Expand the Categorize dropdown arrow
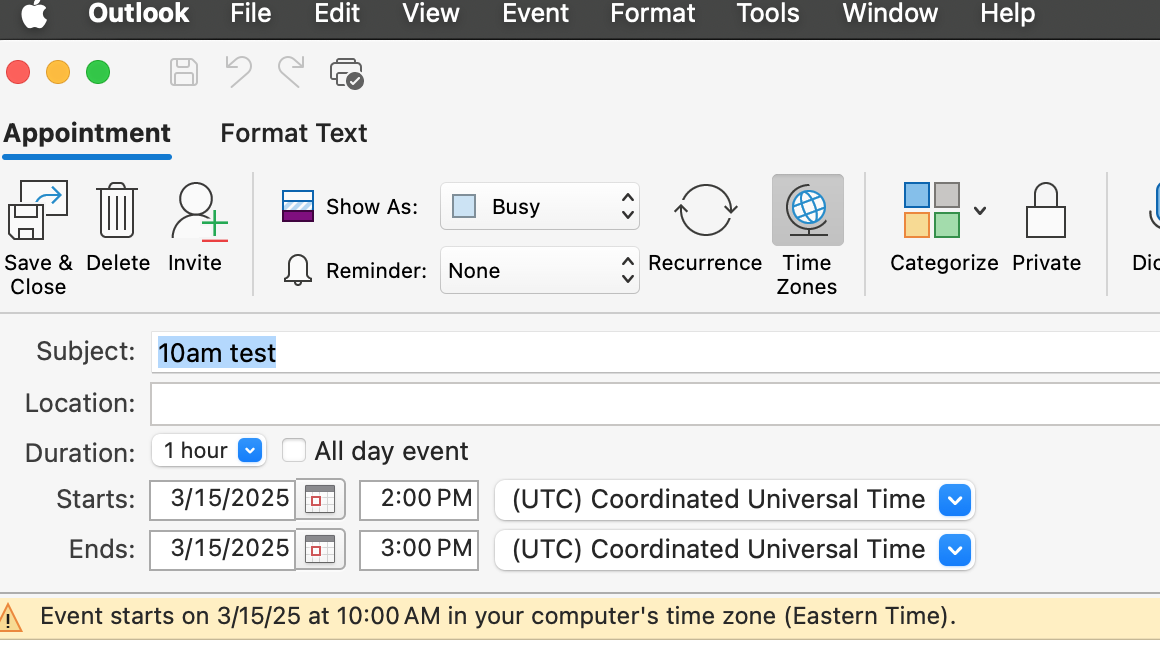 pos(979,211)
